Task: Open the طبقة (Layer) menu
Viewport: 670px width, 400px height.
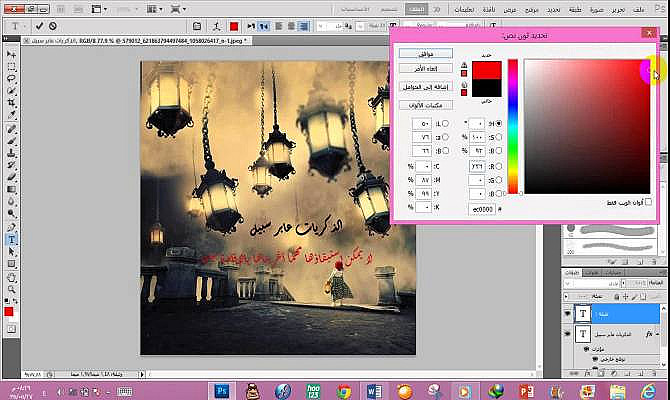Action: click(x=576, y=9)
